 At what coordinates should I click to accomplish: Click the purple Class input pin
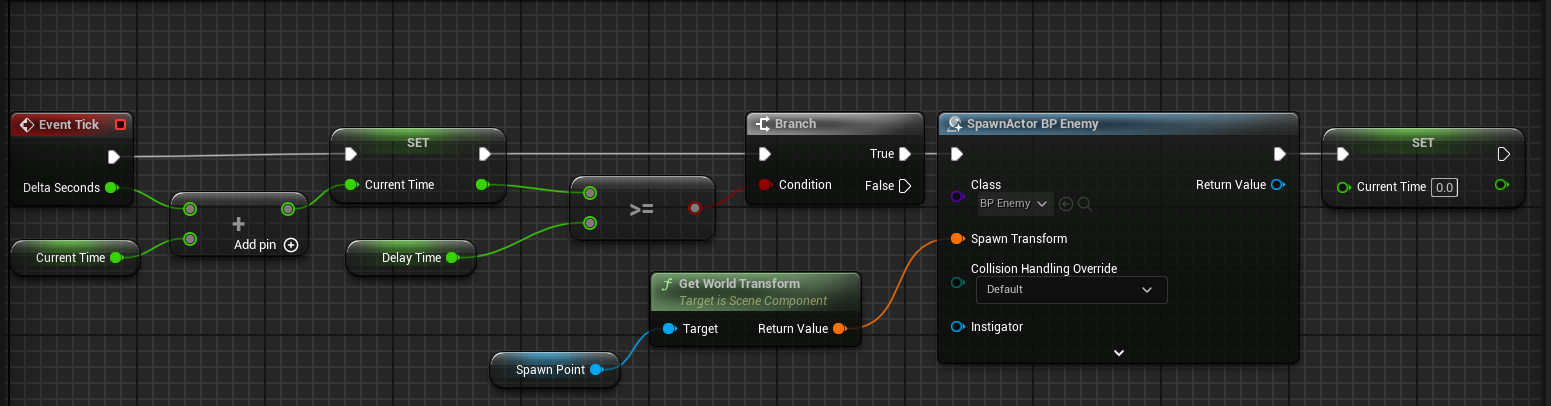pyautogui.click(x=957, y=195)
